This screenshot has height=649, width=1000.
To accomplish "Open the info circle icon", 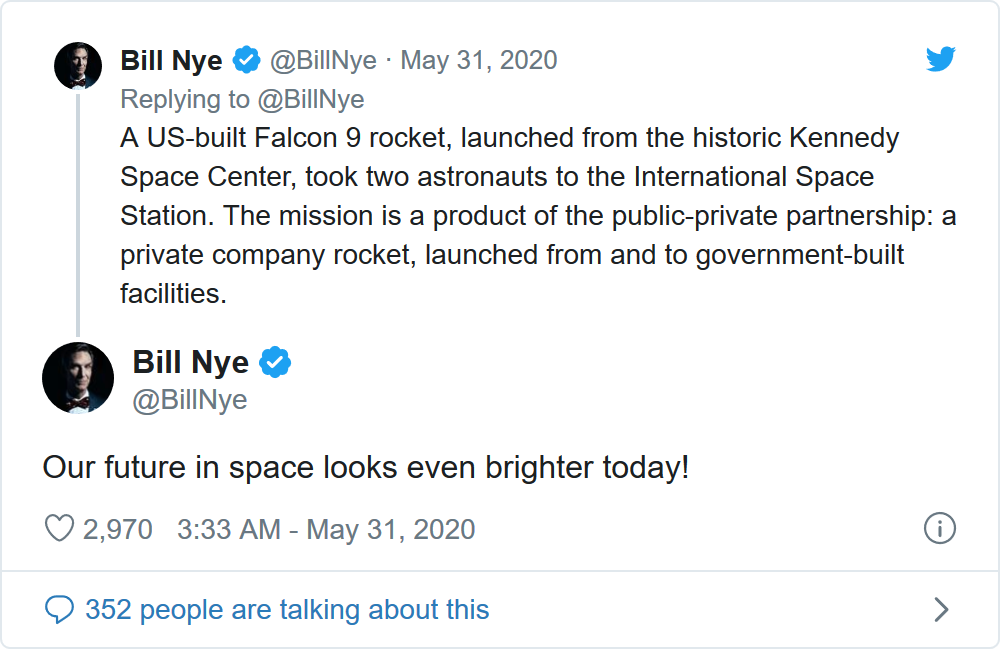I will tap(940, 528).
